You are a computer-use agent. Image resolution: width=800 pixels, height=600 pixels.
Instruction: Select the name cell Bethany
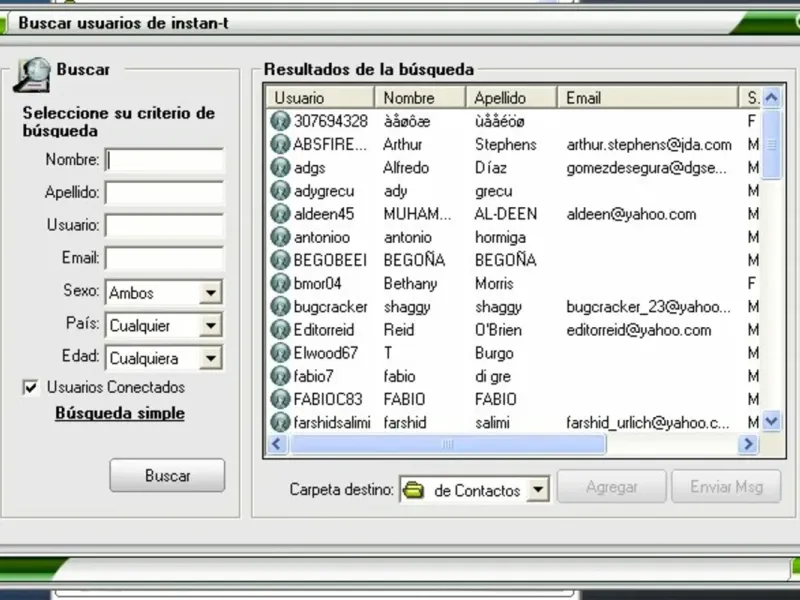pos(410,284)
